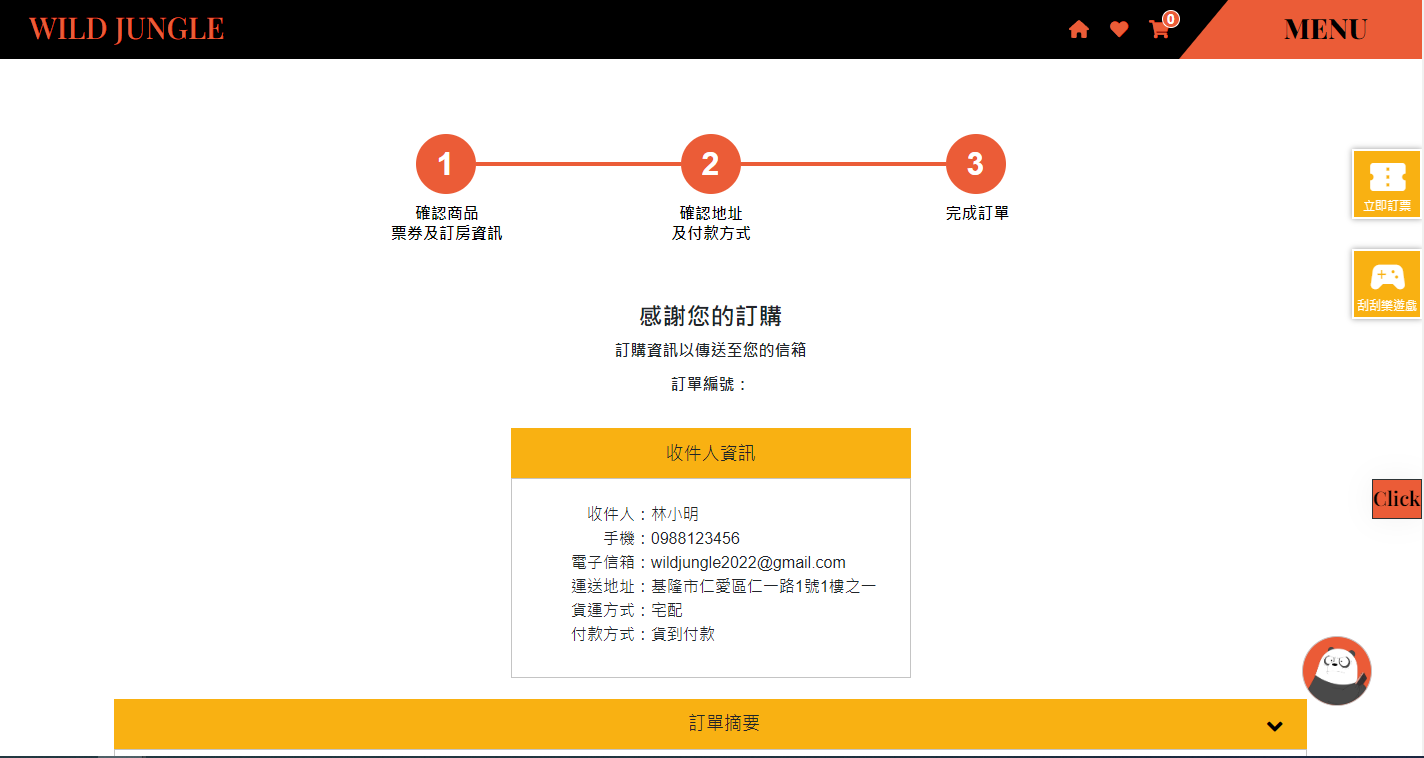Image resolution: width=1424 pixels, height=758 pixels.
Task: Open the panda chat assistant
Action: pyautogui.click(x=1337, y=671)
